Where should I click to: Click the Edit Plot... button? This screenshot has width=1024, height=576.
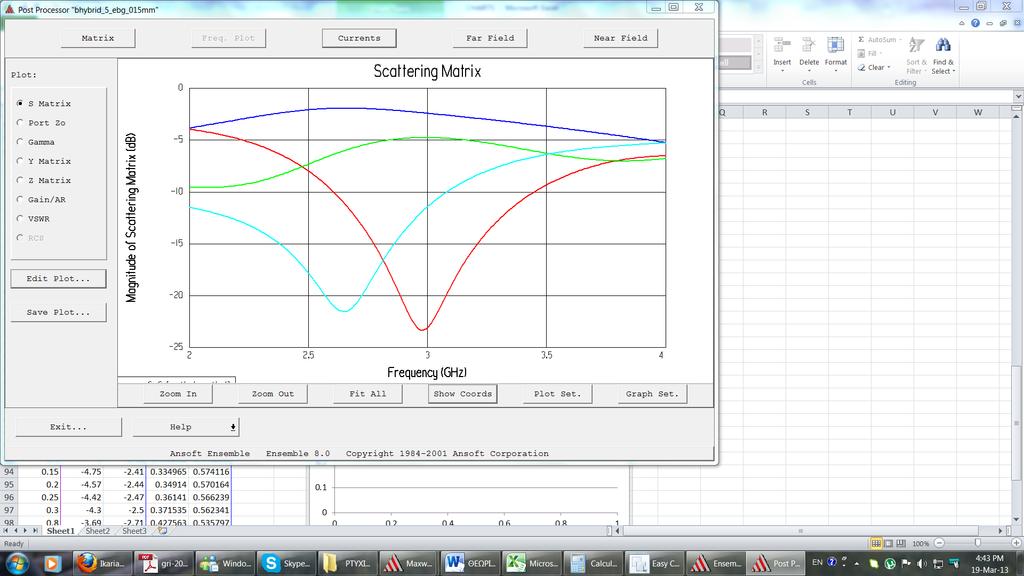point(58,278)
